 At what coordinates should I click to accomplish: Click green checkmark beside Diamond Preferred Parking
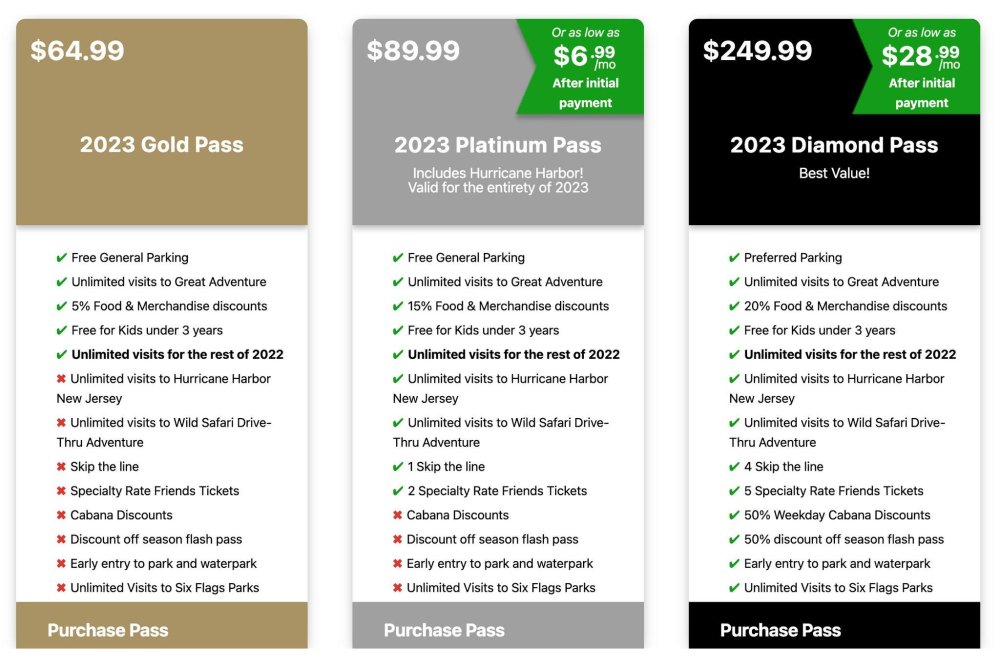point(734,258)
